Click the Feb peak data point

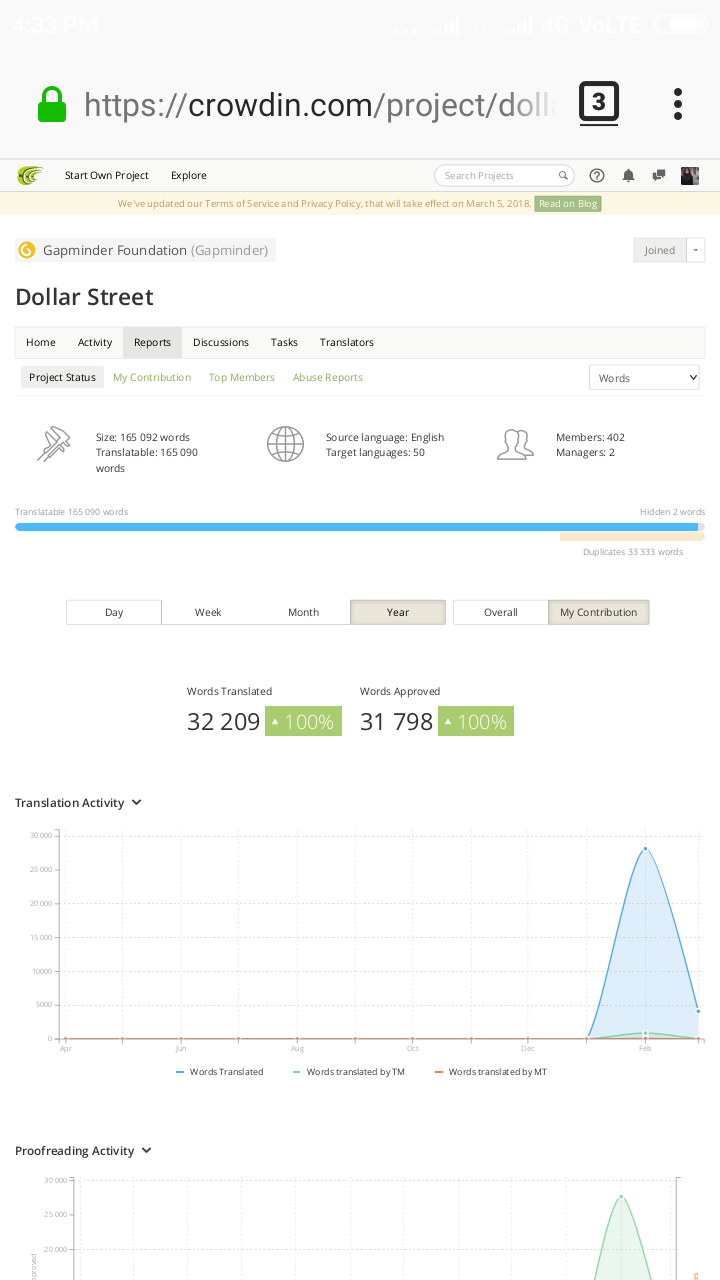645,848
